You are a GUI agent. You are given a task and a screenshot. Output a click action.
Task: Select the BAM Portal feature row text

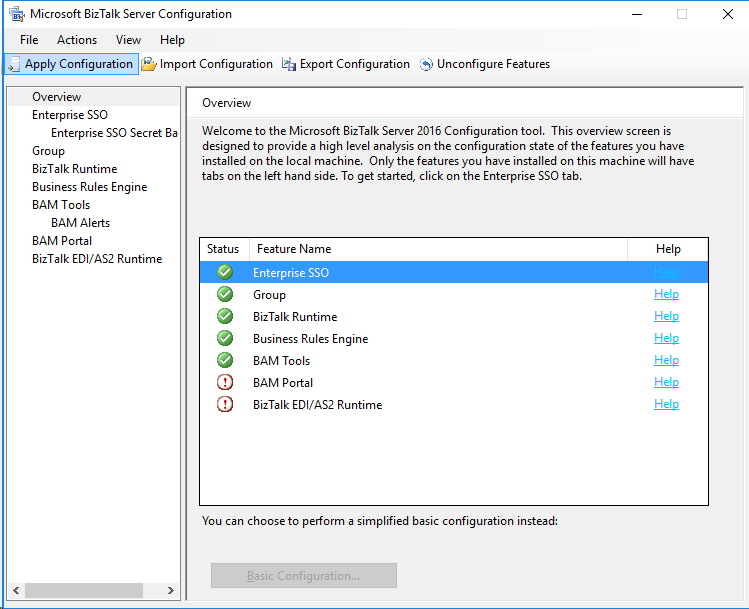coord(283,383)
